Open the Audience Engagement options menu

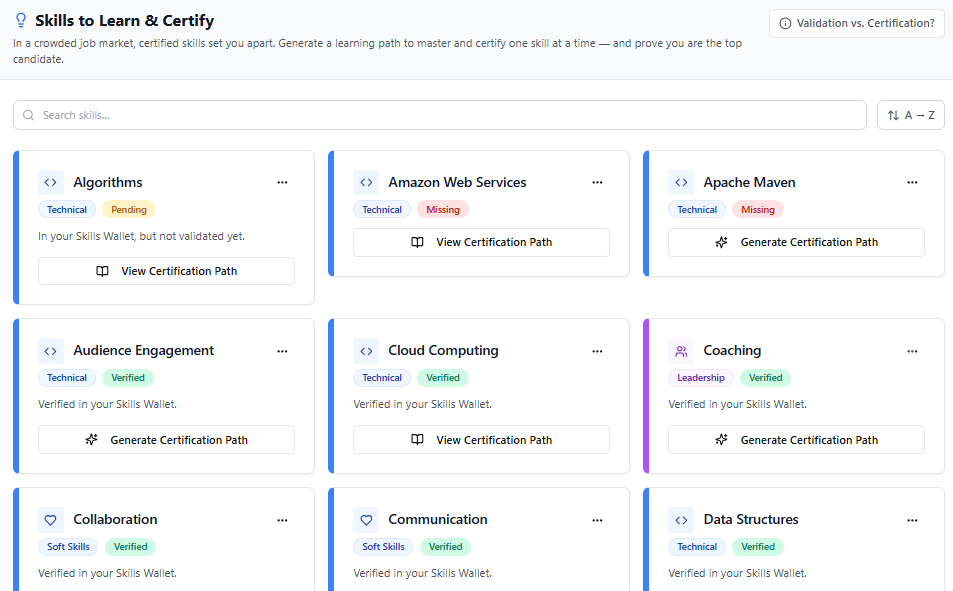click(282, 351)
